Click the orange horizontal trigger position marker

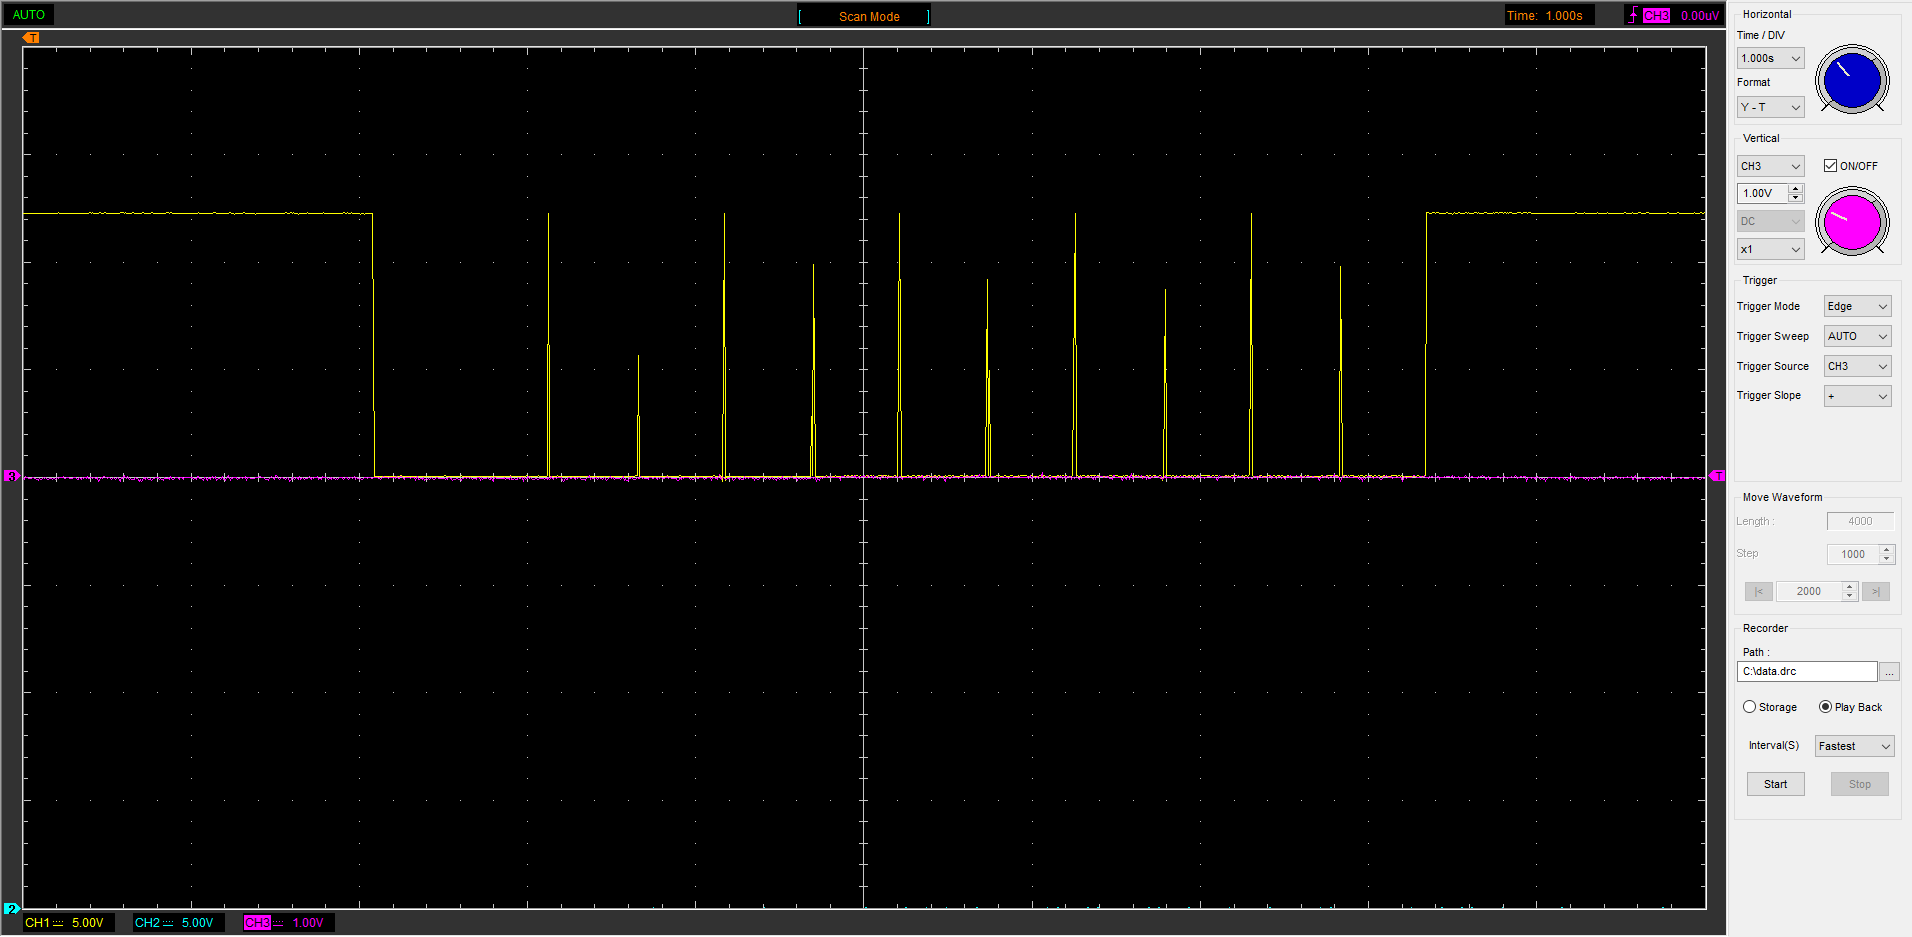(32, 38)
